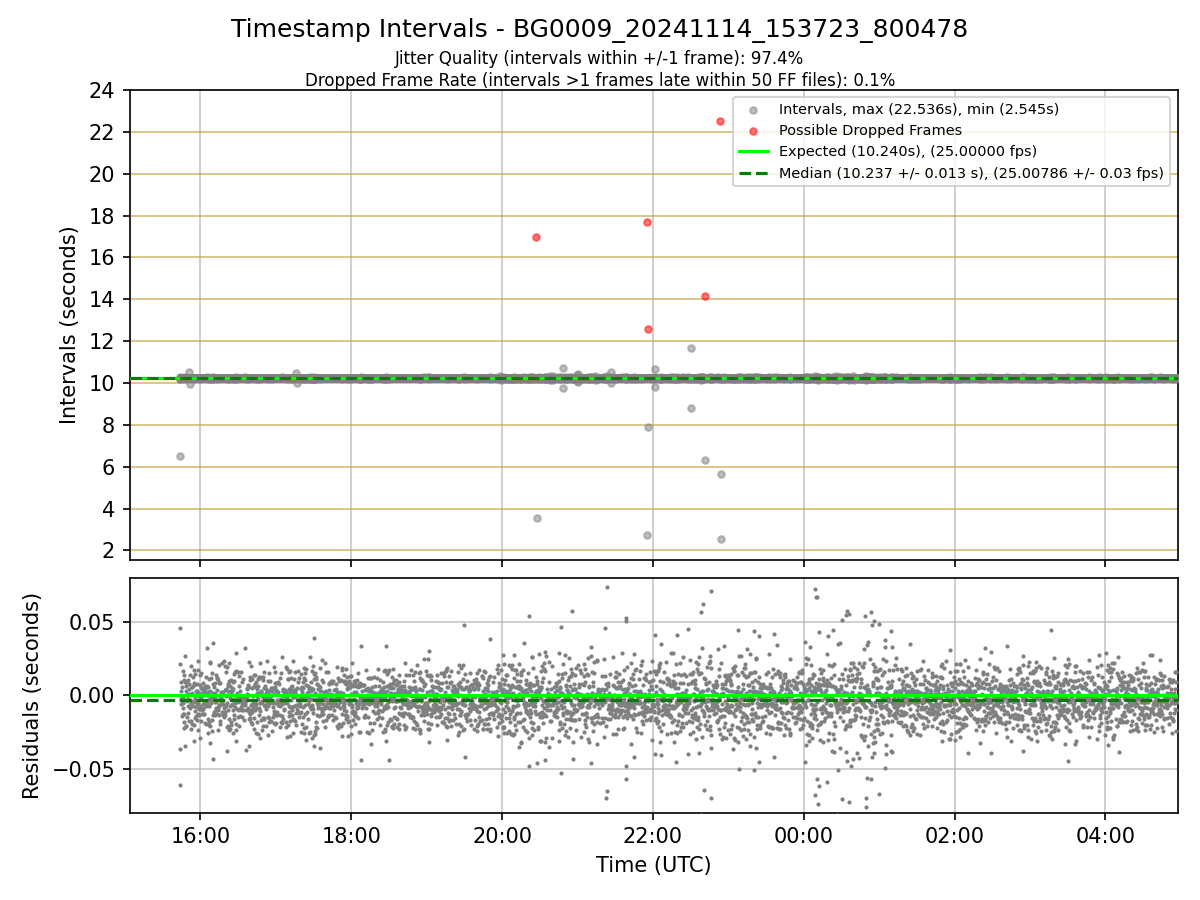Click the gray interval point near 7.9 seconds
Viewport: 1200px width, 900px height.
click(x=648, y=427)
